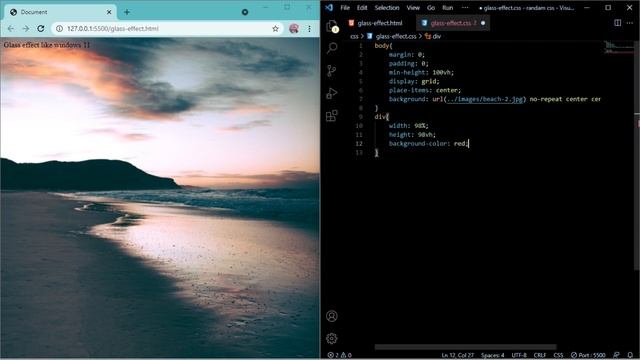Open the Go menu
The image size is (640, 360).
pos(431,8)
